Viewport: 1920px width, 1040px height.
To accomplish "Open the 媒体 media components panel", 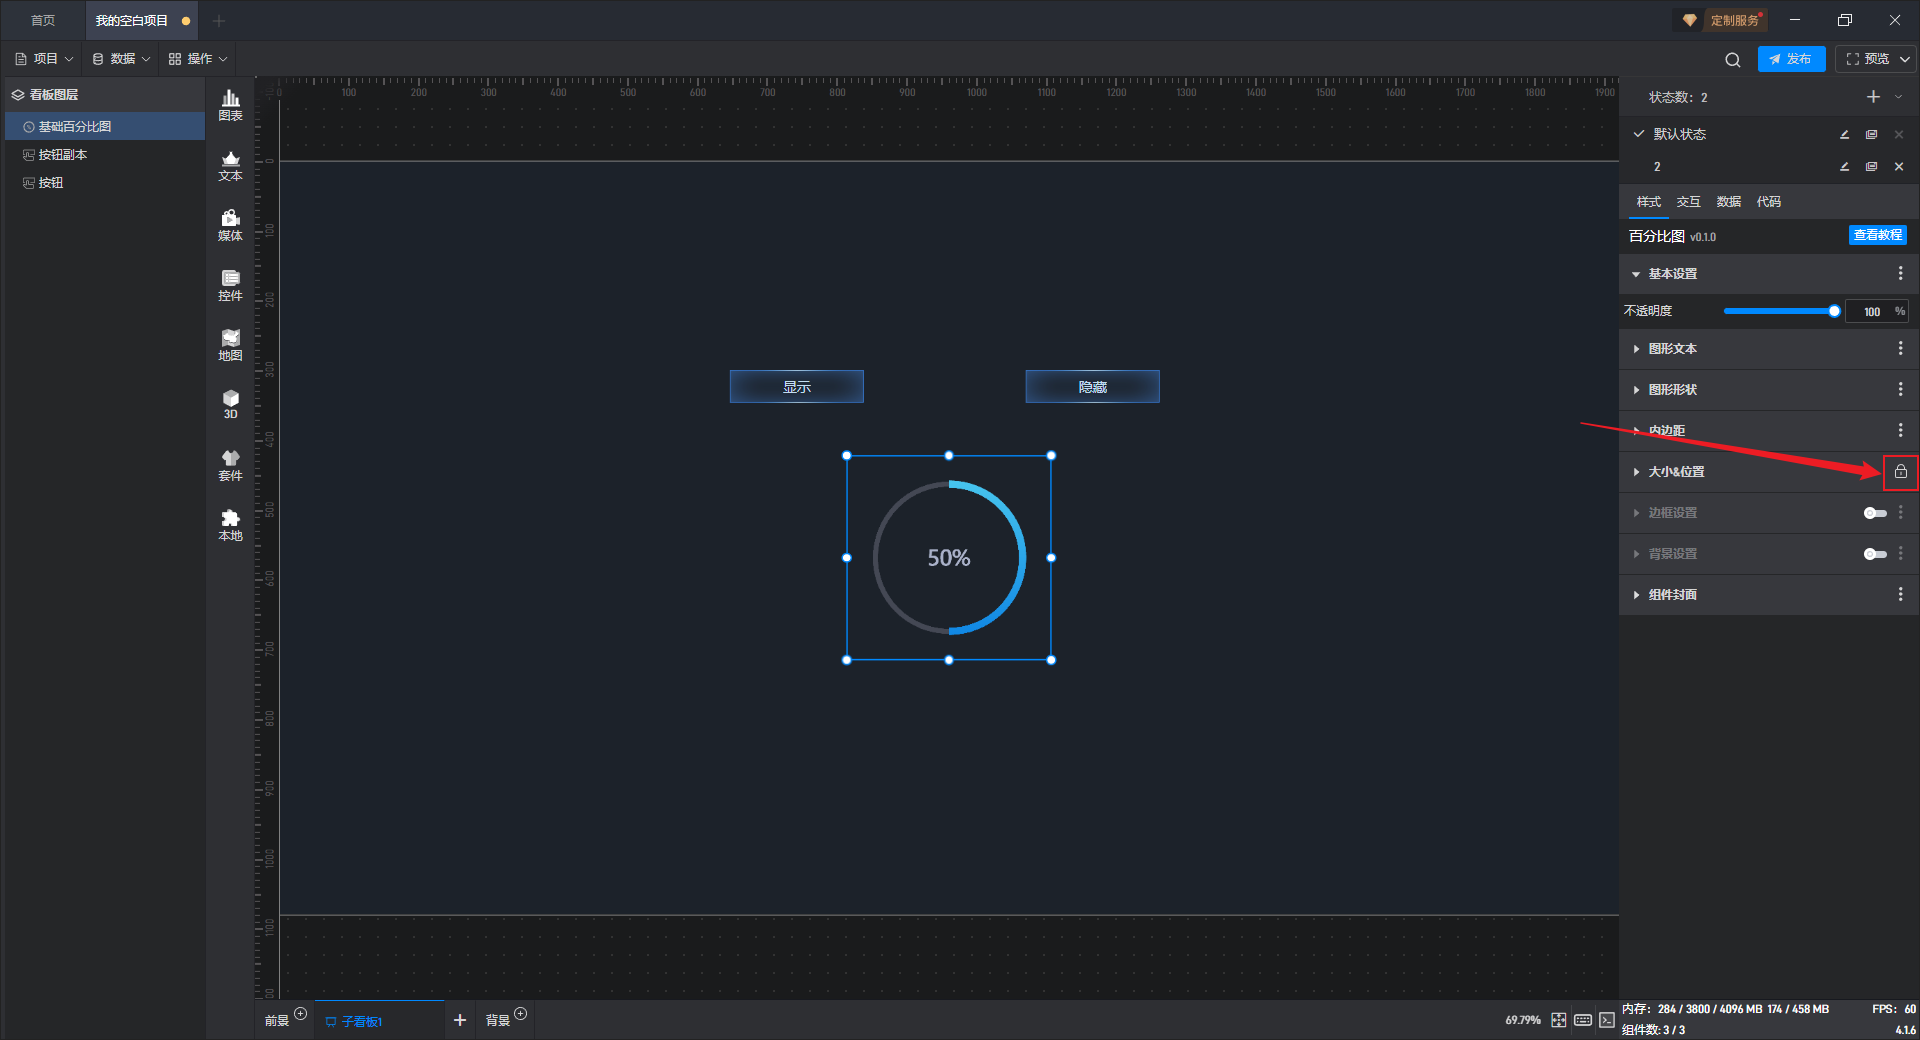I will [230, 225].
